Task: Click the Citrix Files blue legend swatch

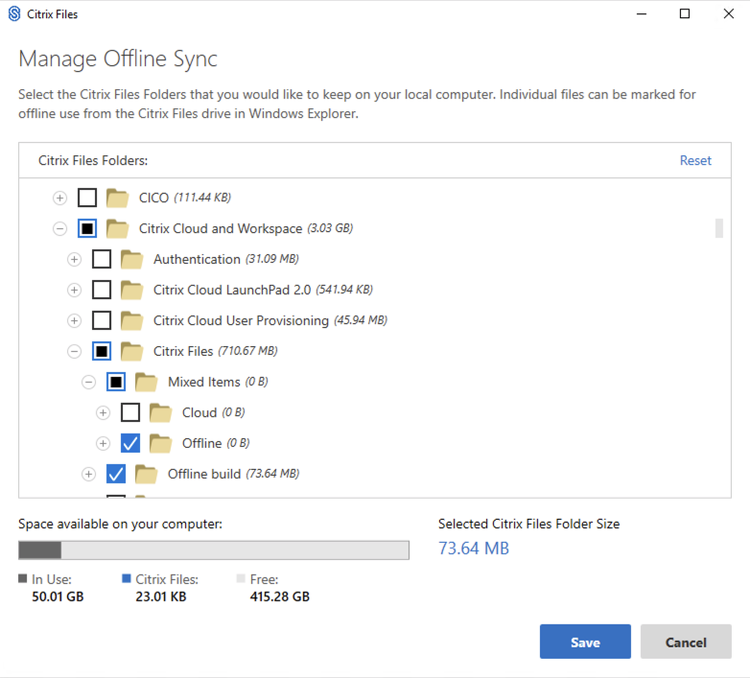Action: point(126,578)
